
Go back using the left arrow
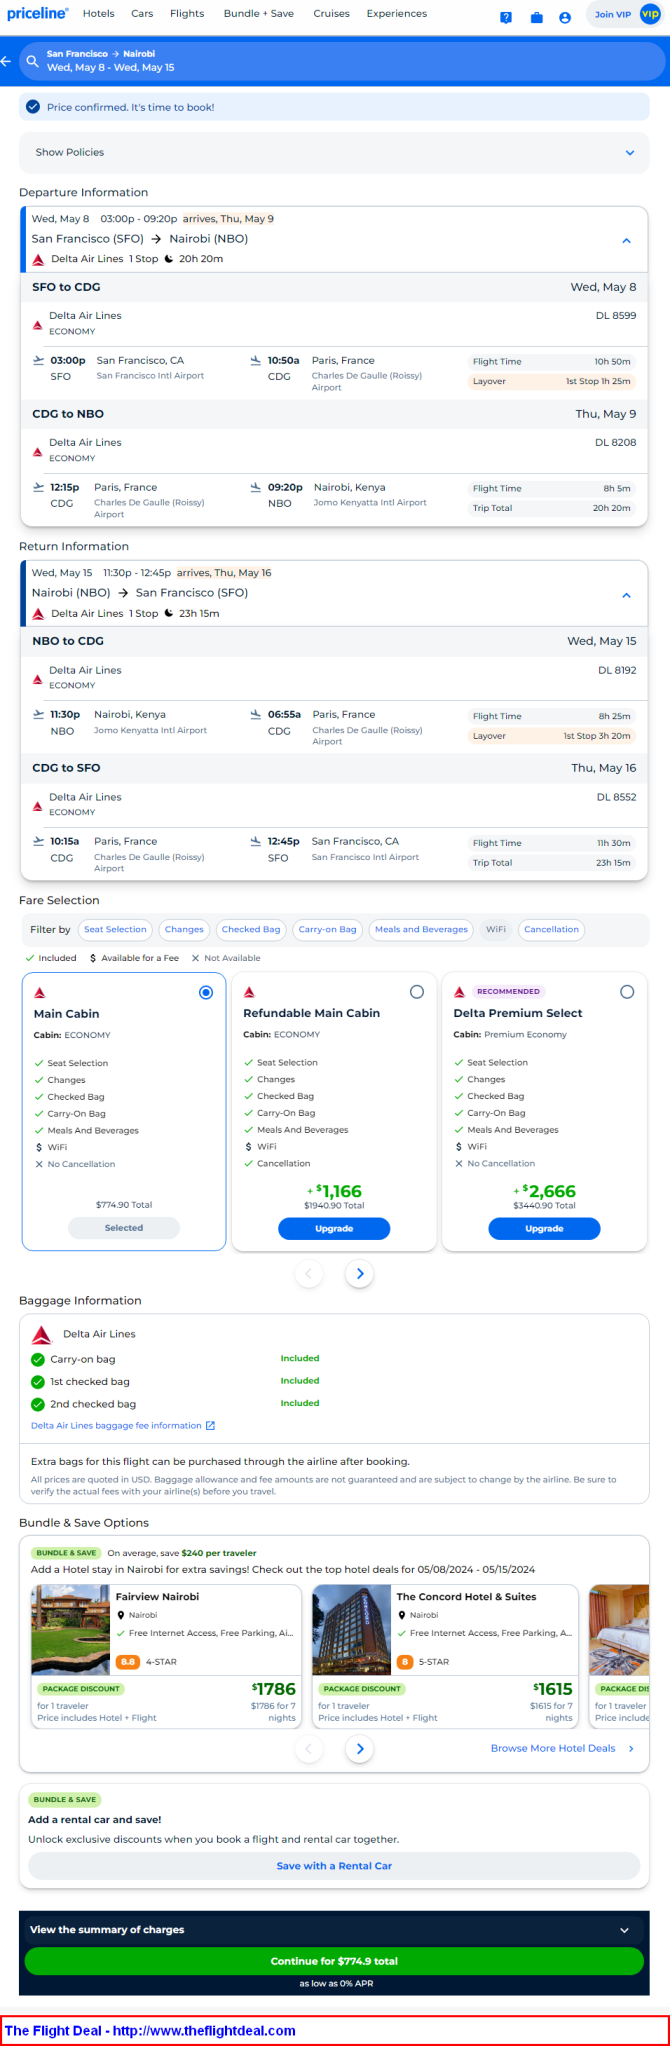[6, 61]
